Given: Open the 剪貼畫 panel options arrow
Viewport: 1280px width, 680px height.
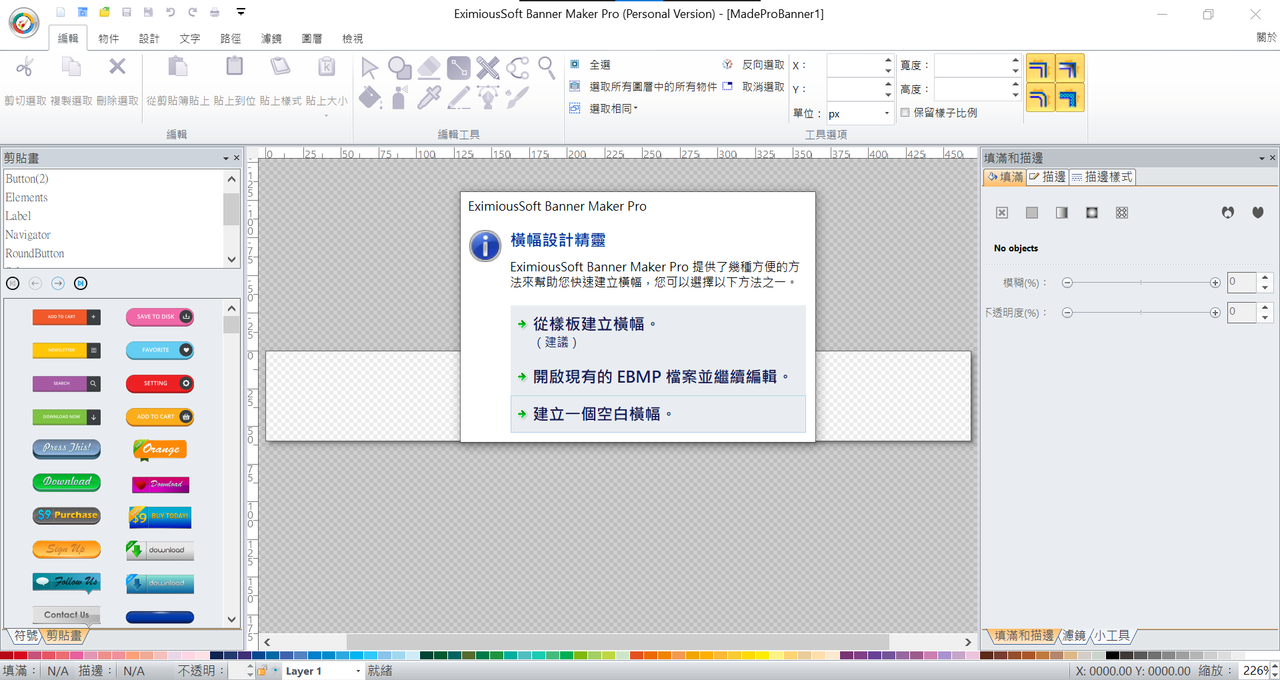Looking at the screenshot, I should 226,158.
